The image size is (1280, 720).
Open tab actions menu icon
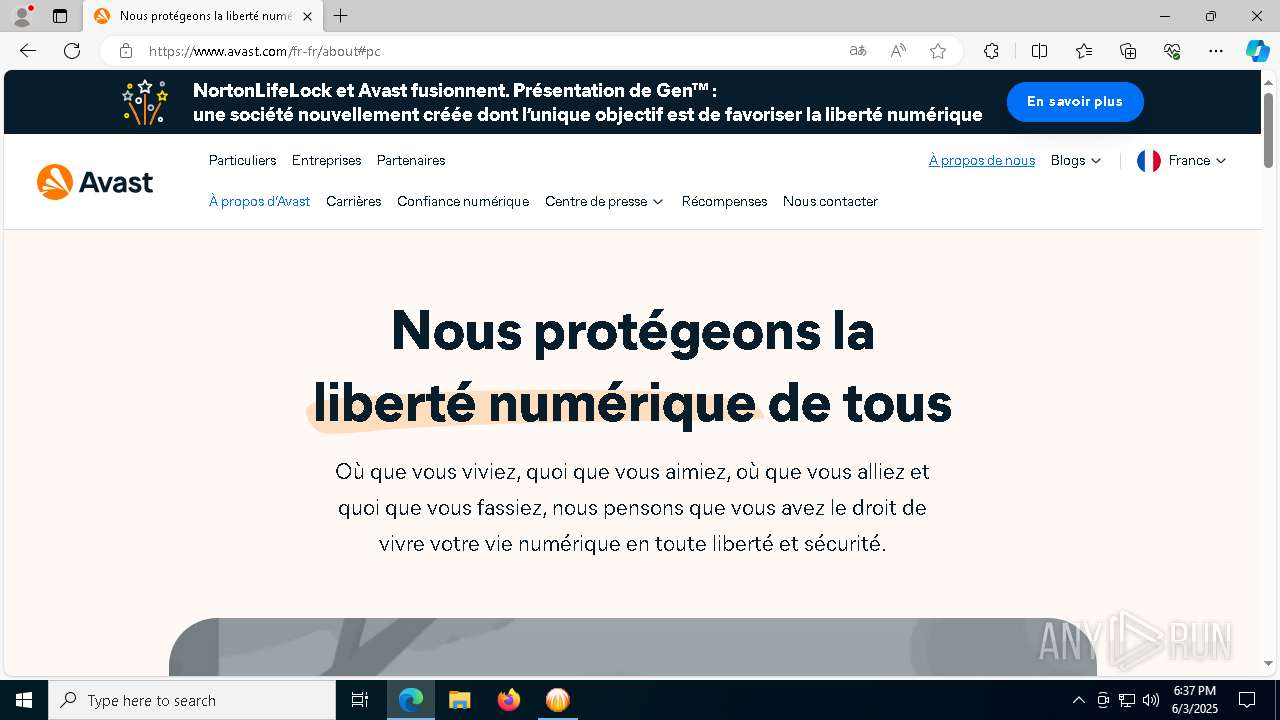(x=60, y=16)
